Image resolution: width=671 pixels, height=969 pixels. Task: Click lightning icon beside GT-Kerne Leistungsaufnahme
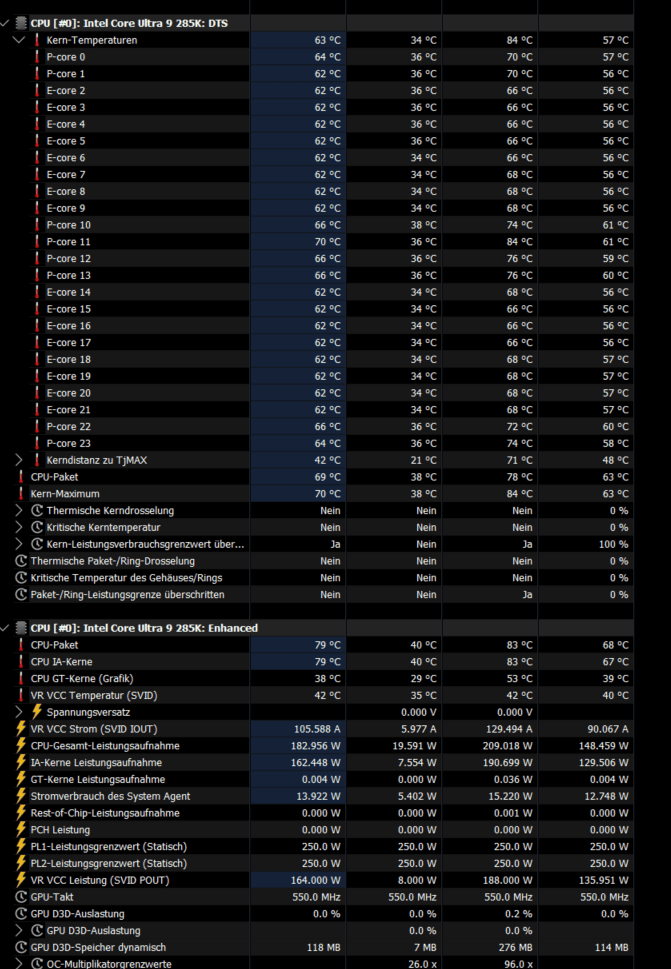(21, 779)
